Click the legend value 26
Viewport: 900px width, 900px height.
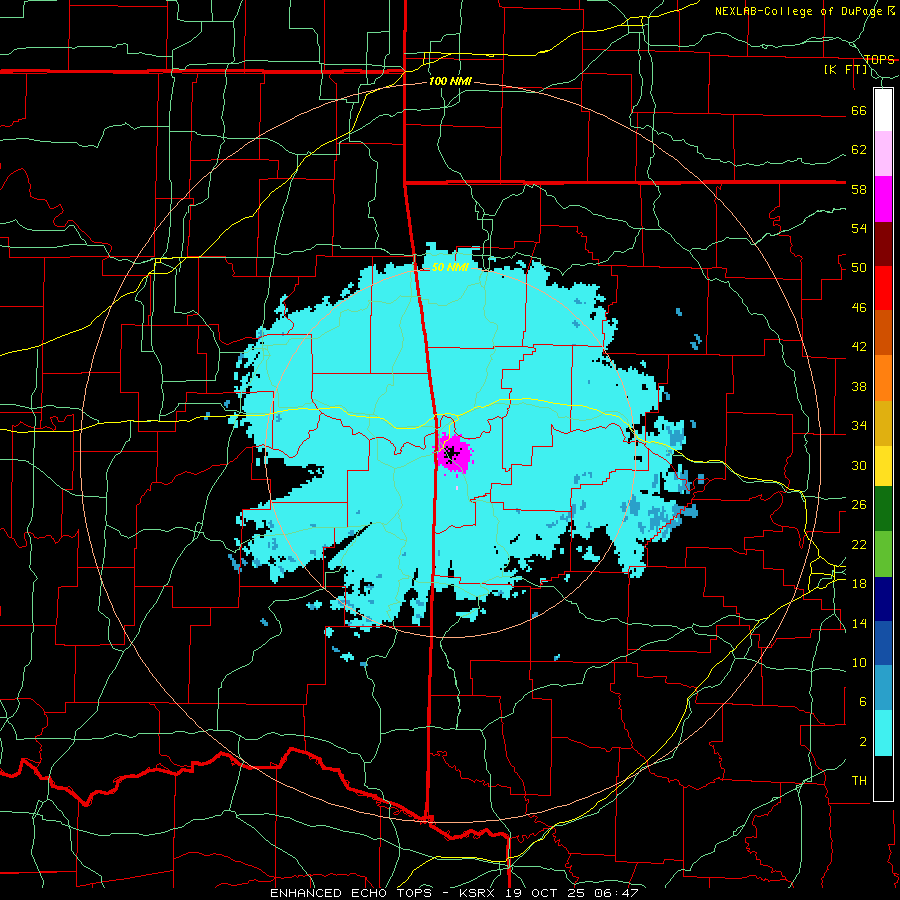[859, 505]
